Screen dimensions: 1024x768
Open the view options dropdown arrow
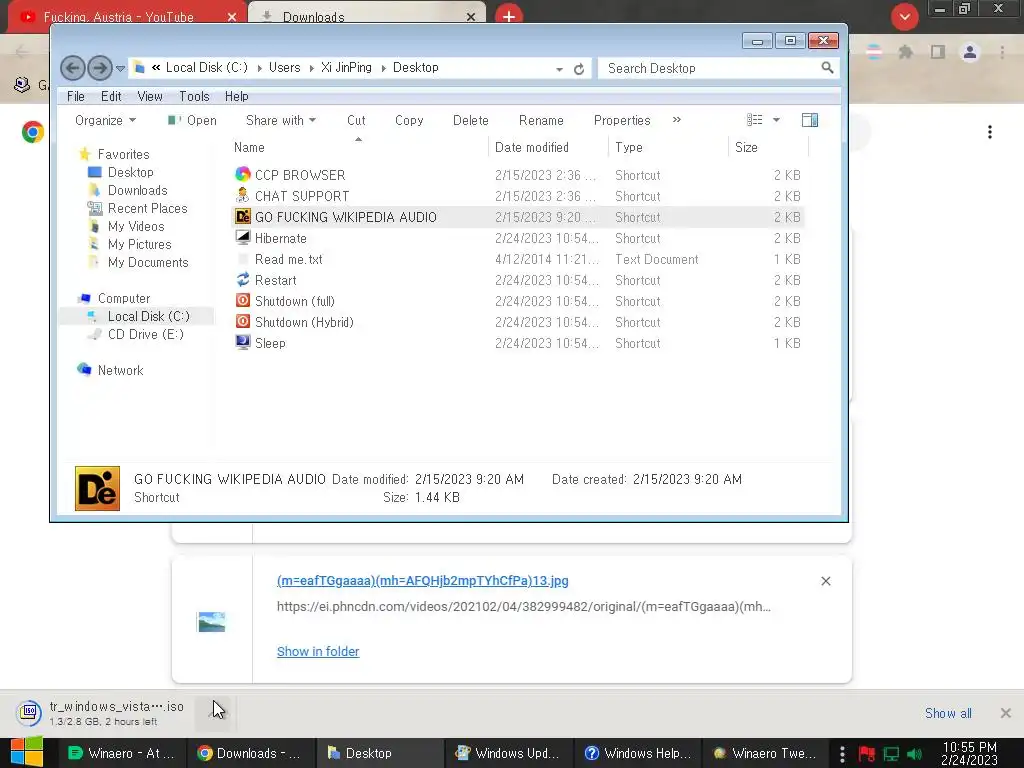776,120
